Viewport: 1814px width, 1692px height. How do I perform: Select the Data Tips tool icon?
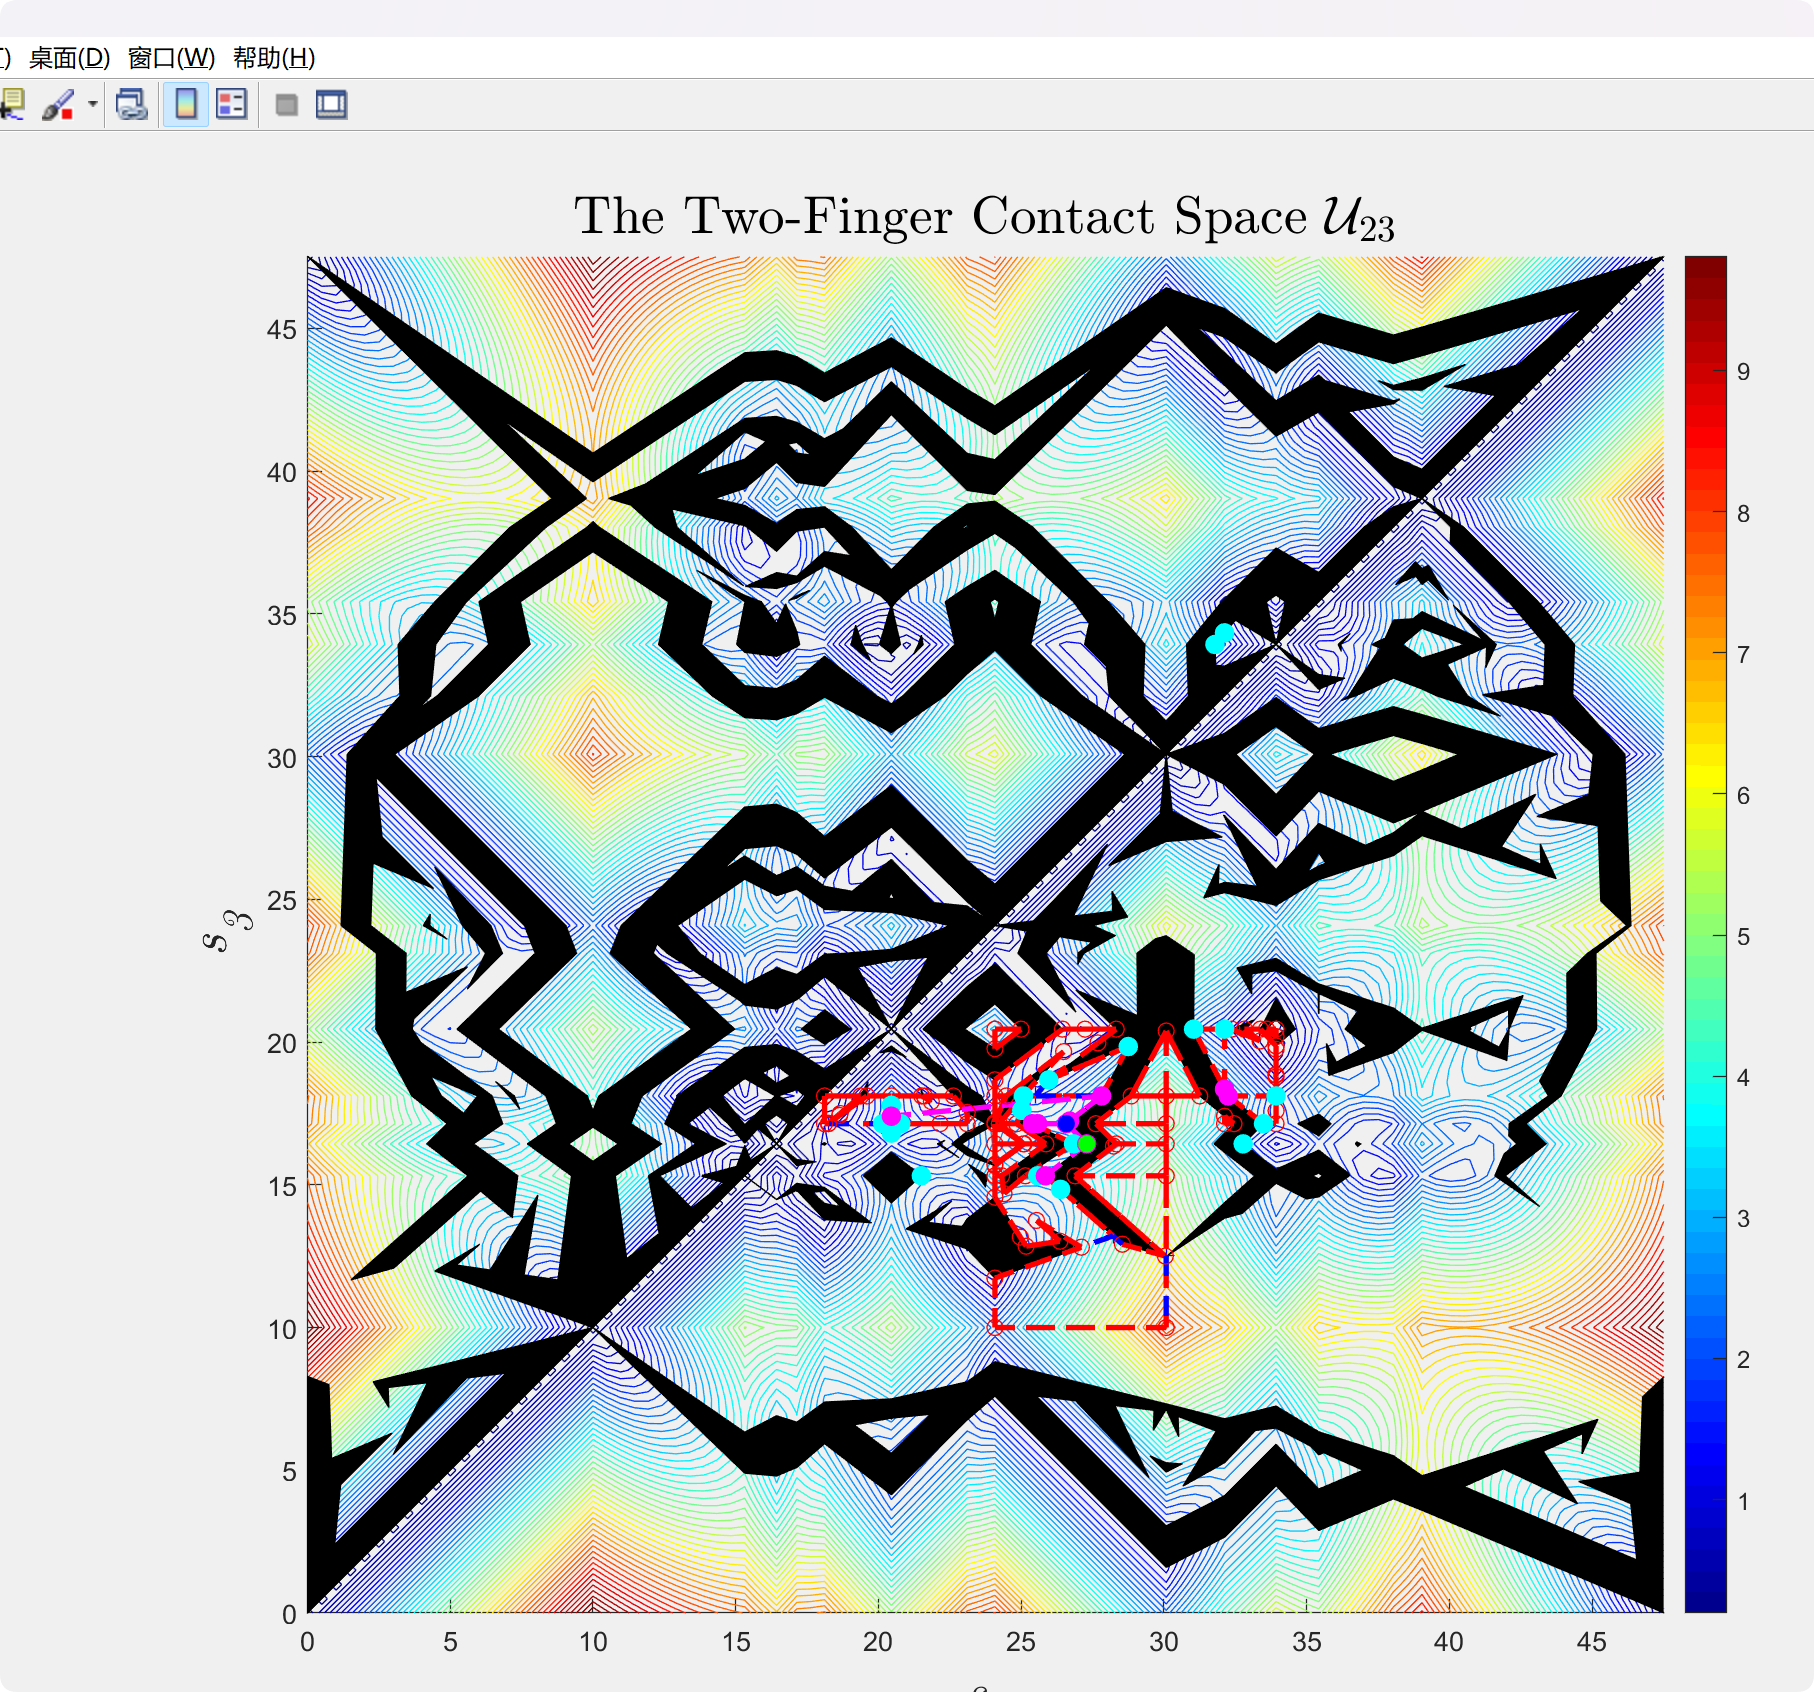12,104
